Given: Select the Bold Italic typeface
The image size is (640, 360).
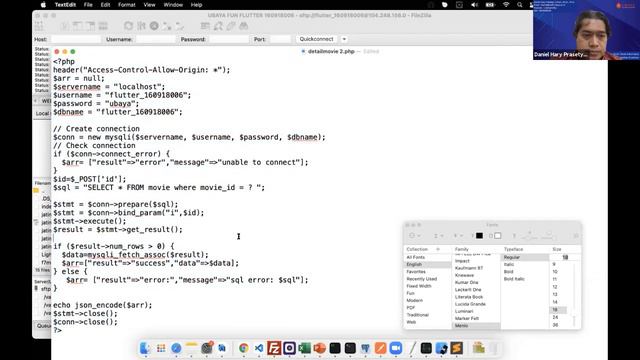Looking at the screenshot, I should tap(514, 279).
